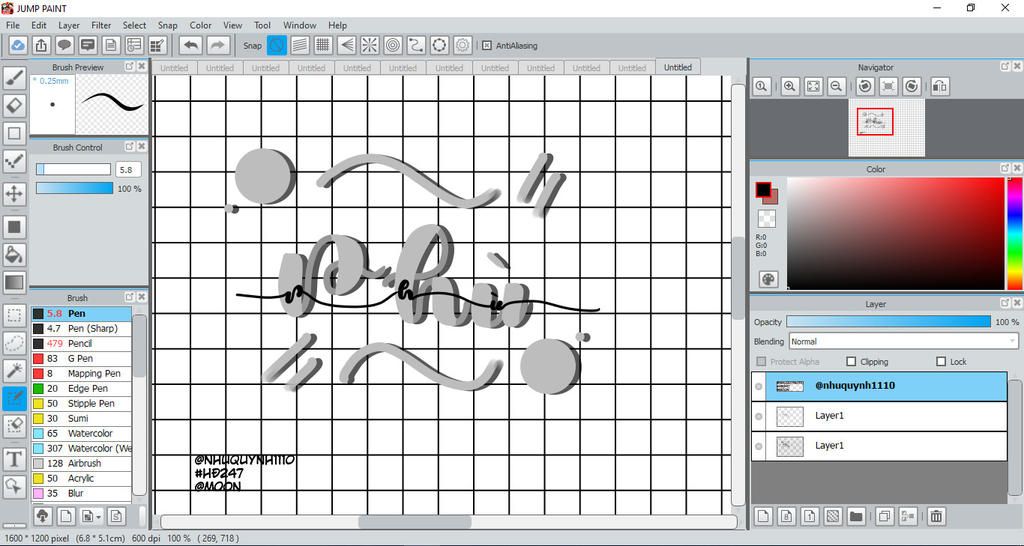Screen dimensions: 1024x546
Task: Open the Snap menu
Action: (x=167, y=25)
